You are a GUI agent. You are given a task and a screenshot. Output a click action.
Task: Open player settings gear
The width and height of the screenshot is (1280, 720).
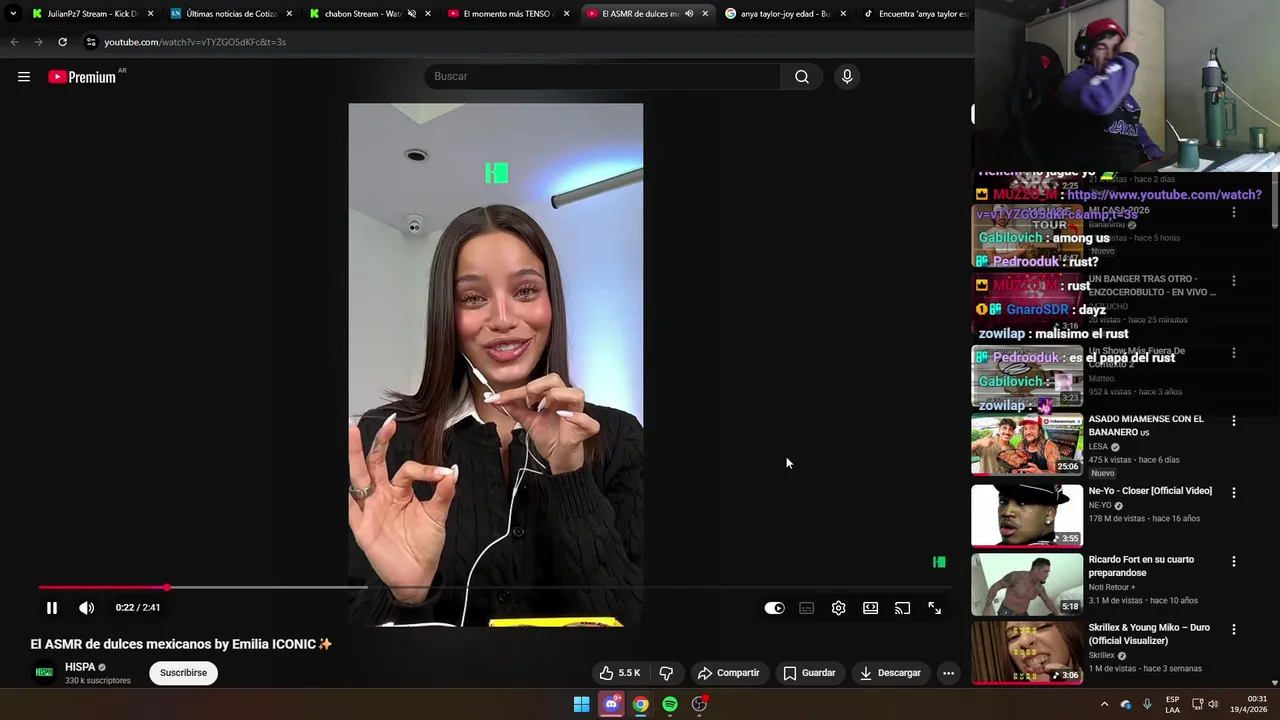(839, 608)
